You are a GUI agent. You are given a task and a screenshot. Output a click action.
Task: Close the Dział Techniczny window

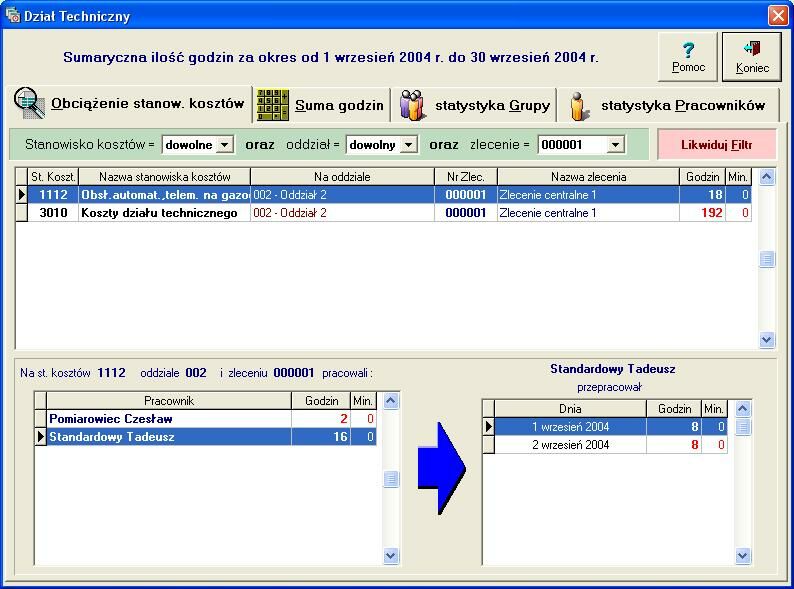778,15
